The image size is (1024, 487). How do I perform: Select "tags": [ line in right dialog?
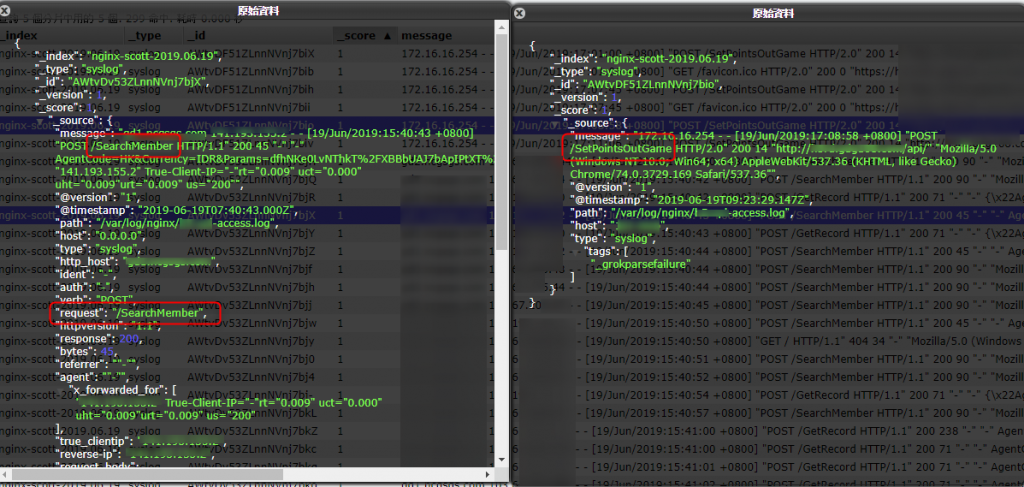pyautogui.click(x=607, y=251)
